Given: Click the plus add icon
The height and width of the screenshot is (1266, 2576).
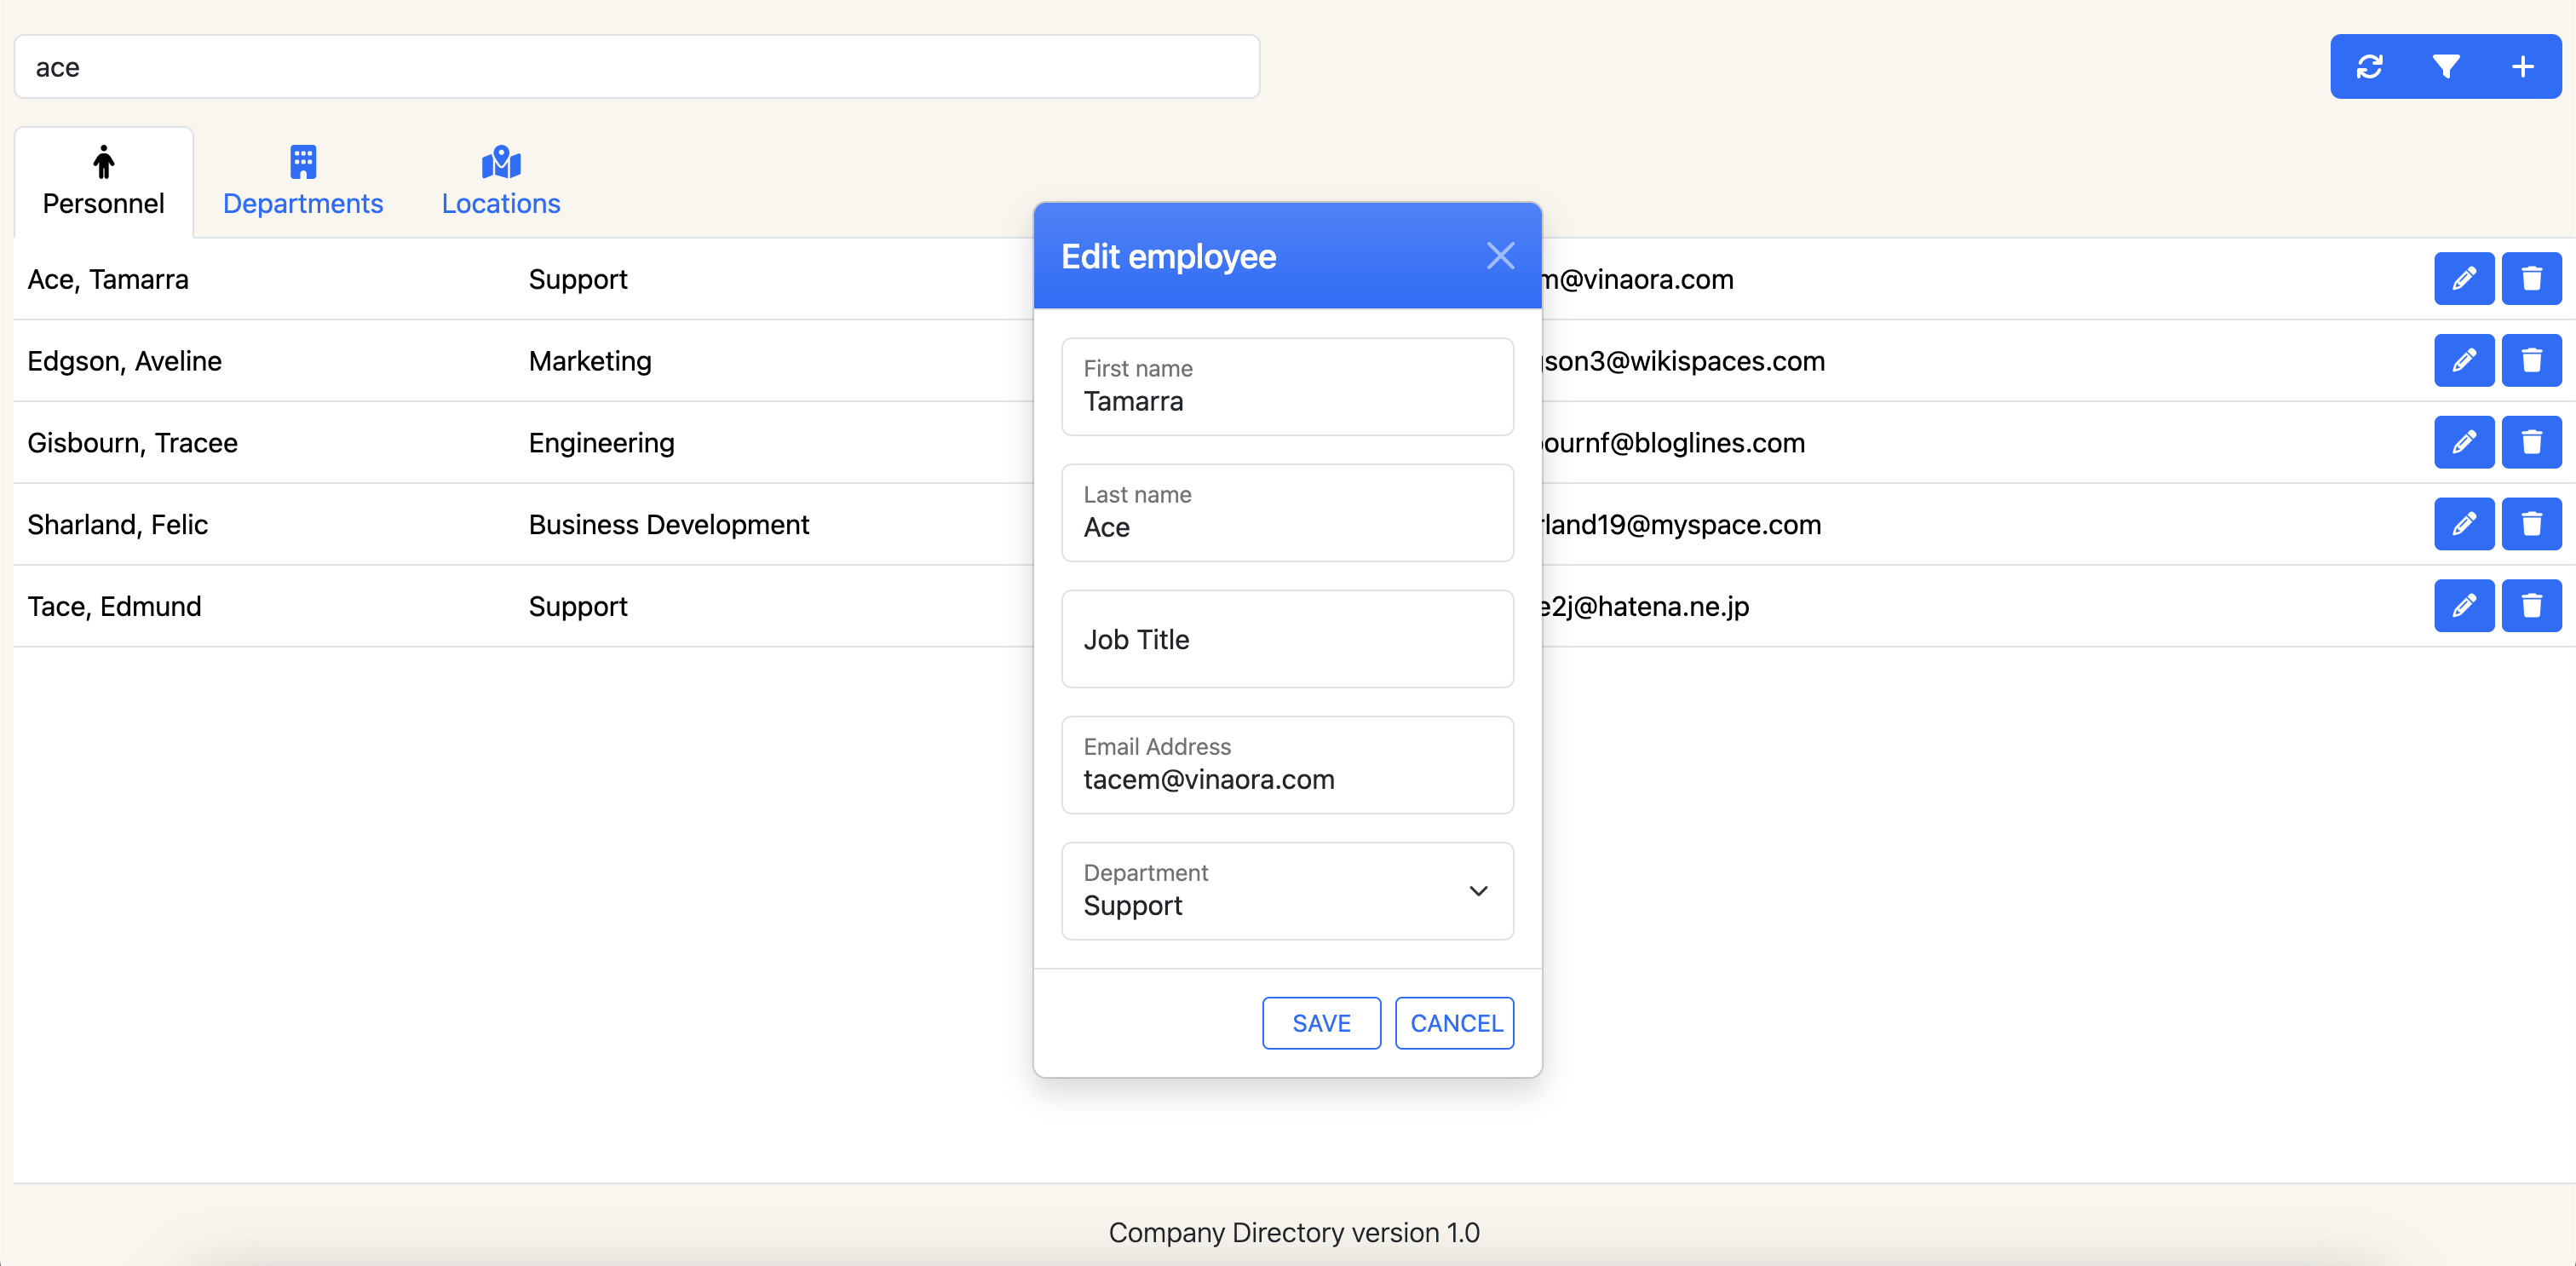Looking at the screenshot, I should [2522, 67].
